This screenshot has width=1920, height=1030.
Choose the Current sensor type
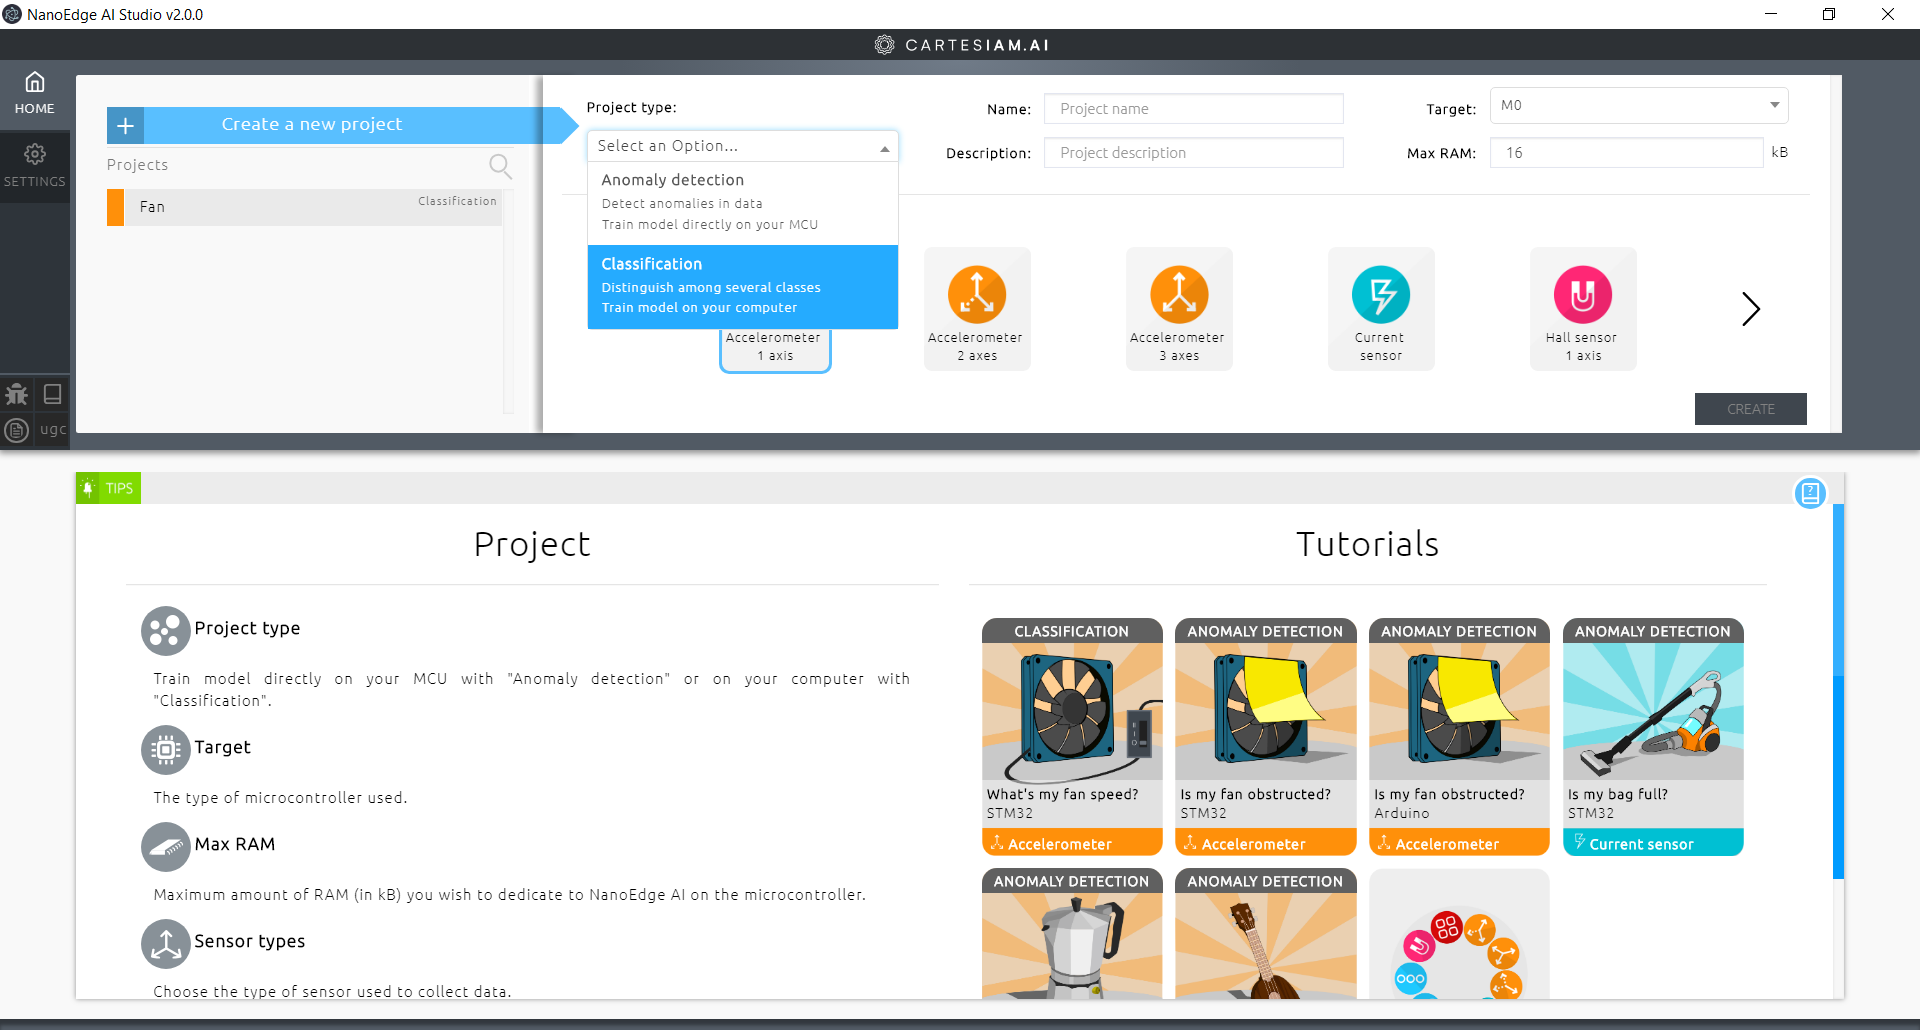[1380, 308]
